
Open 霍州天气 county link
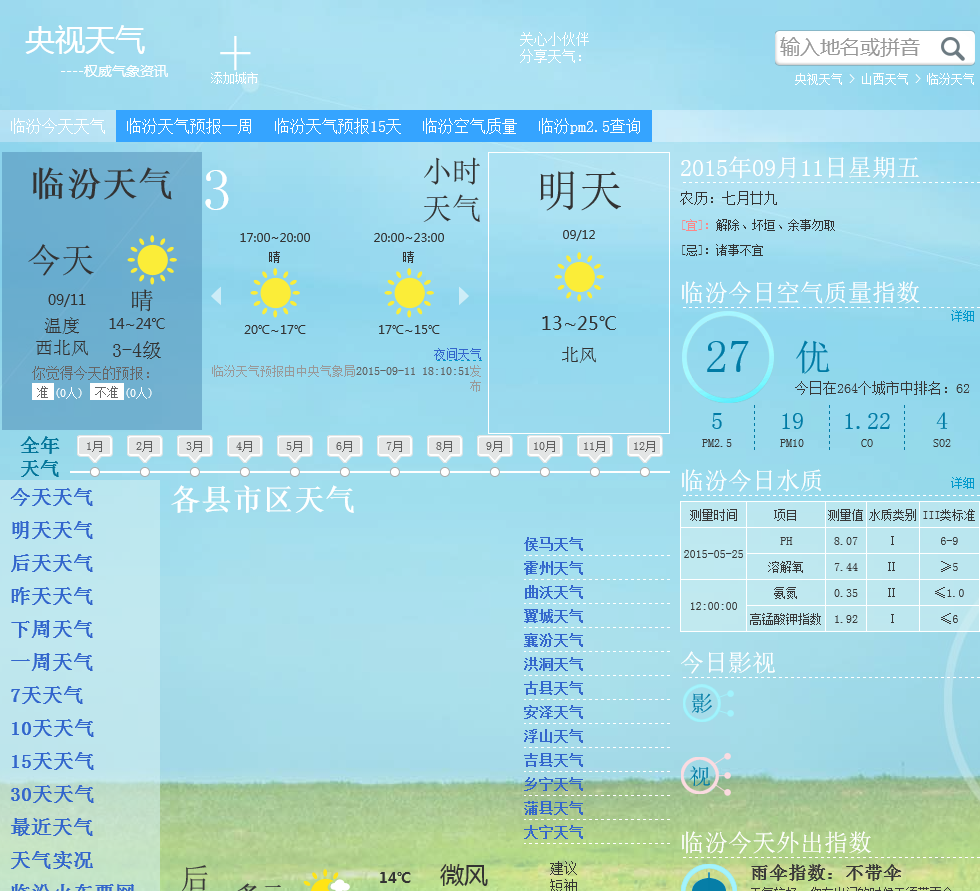[554, 568]
